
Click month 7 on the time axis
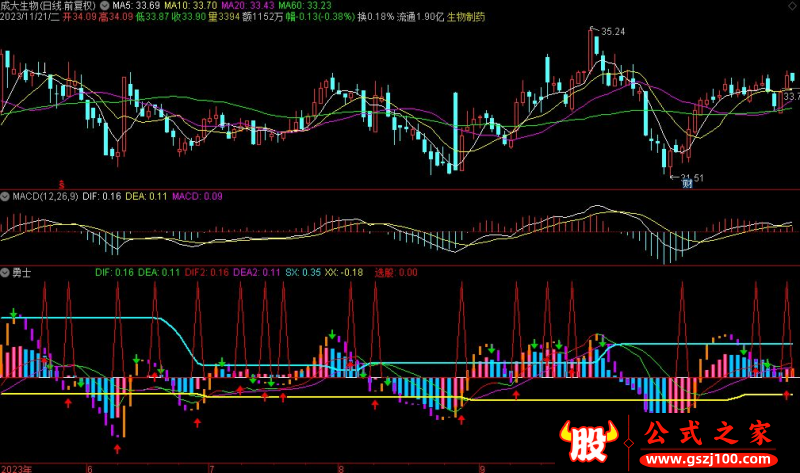(x=211, y=468)
